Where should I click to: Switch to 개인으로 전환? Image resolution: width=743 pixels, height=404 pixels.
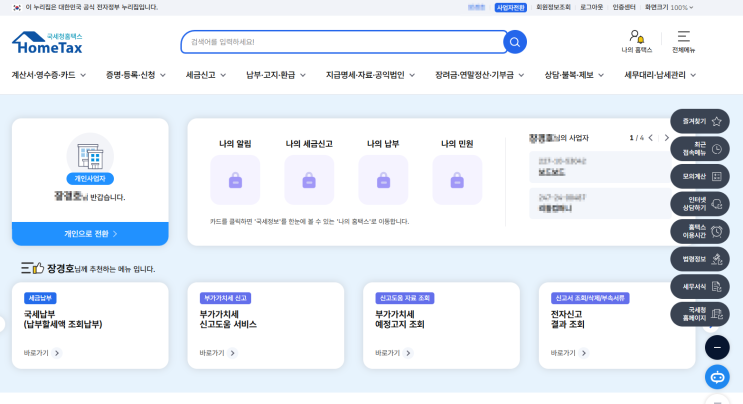click(x=90, y=234)
